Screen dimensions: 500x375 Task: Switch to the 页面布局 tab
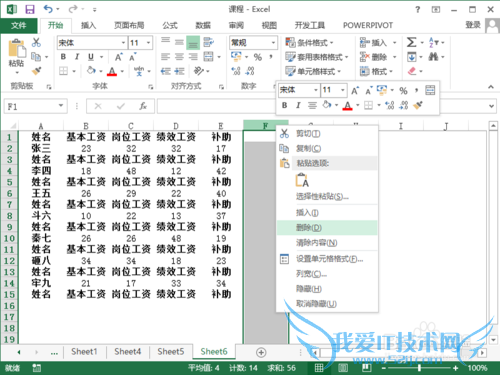click(x=129, y=25)
